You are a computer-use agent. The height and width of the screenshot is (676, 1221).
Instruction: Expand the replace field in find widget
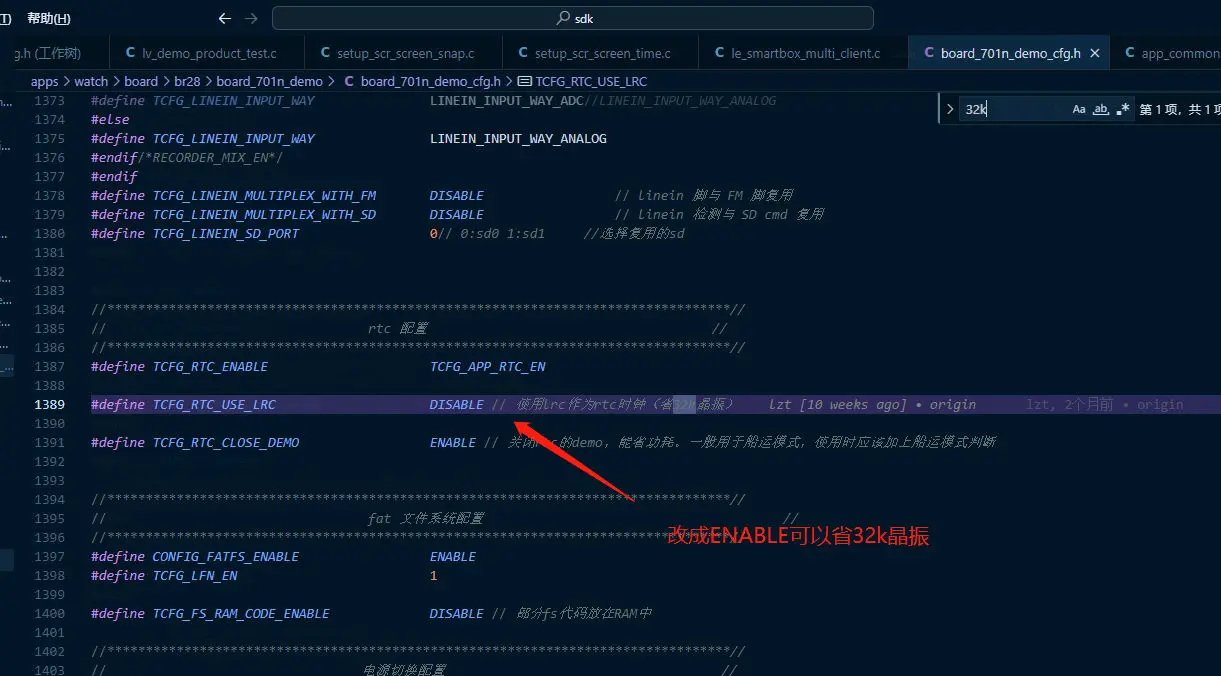pos(950,110)
